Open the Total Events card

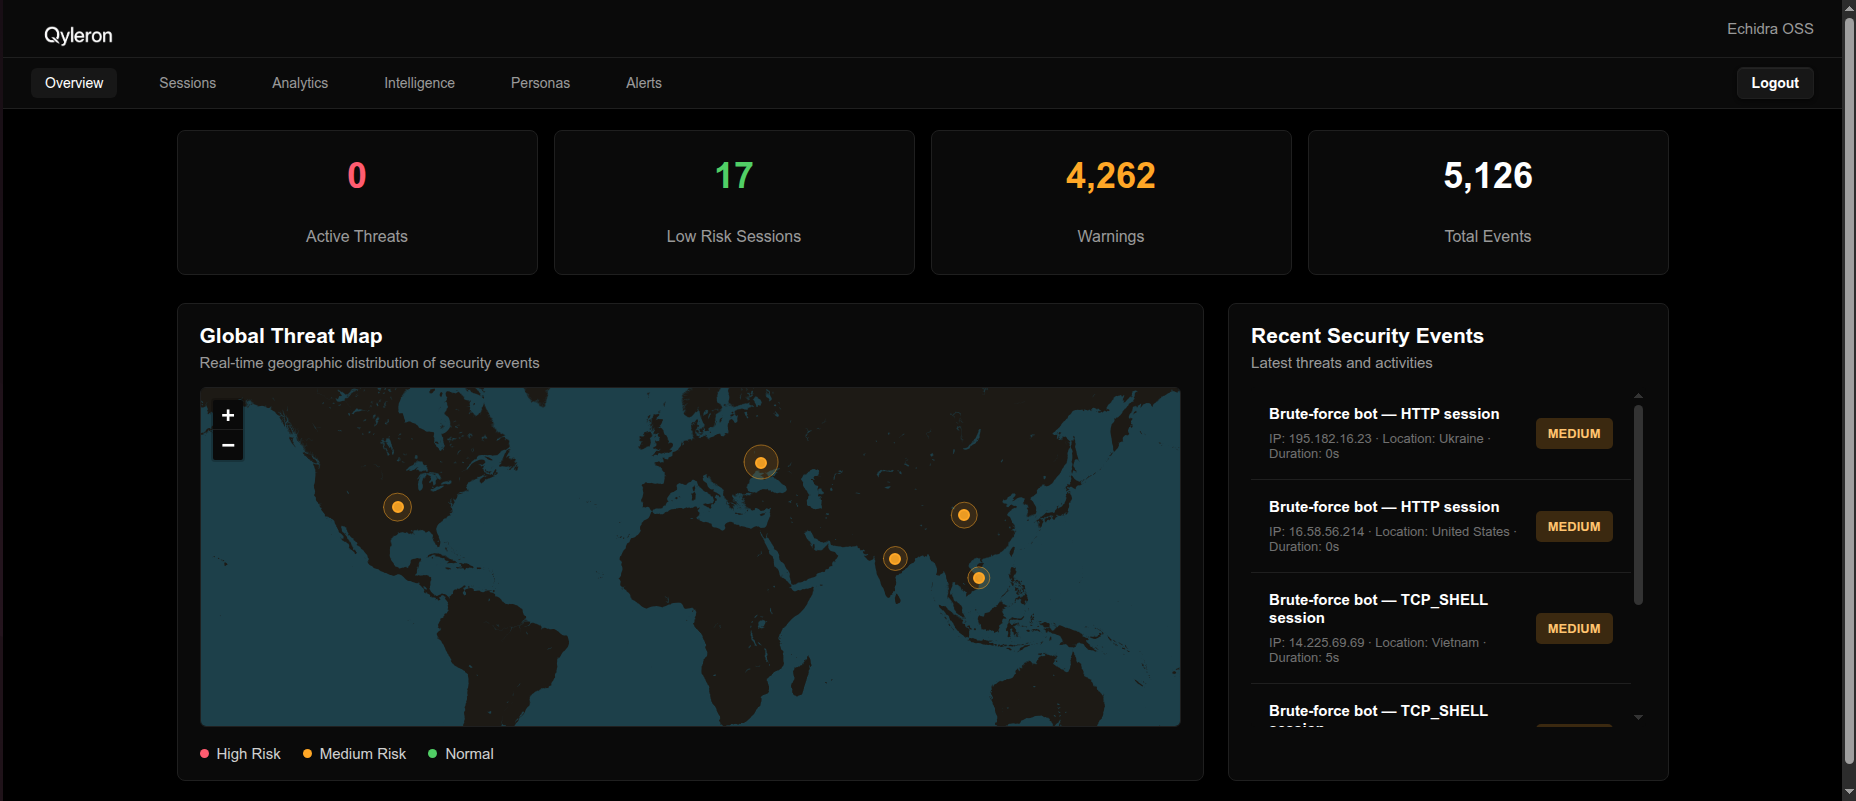[1488, 202]
